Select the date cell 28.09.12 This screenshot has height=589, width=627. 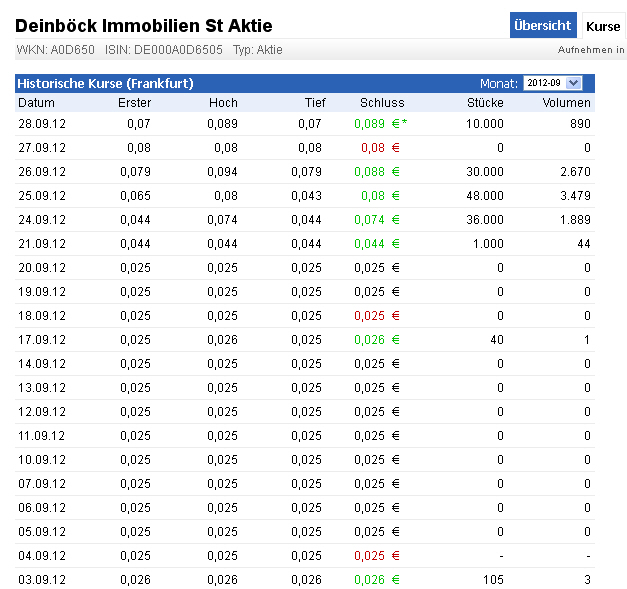(42, 124)
